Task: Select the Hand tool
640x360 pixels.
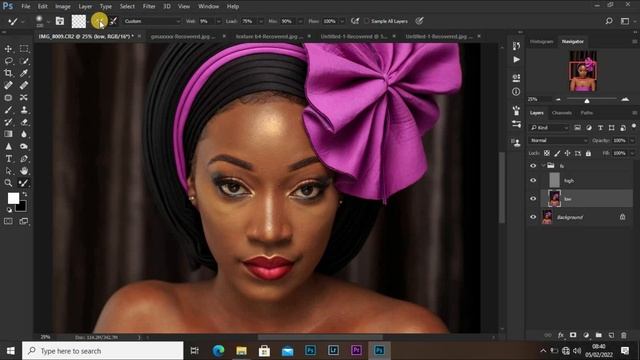Action: (24, 171)
